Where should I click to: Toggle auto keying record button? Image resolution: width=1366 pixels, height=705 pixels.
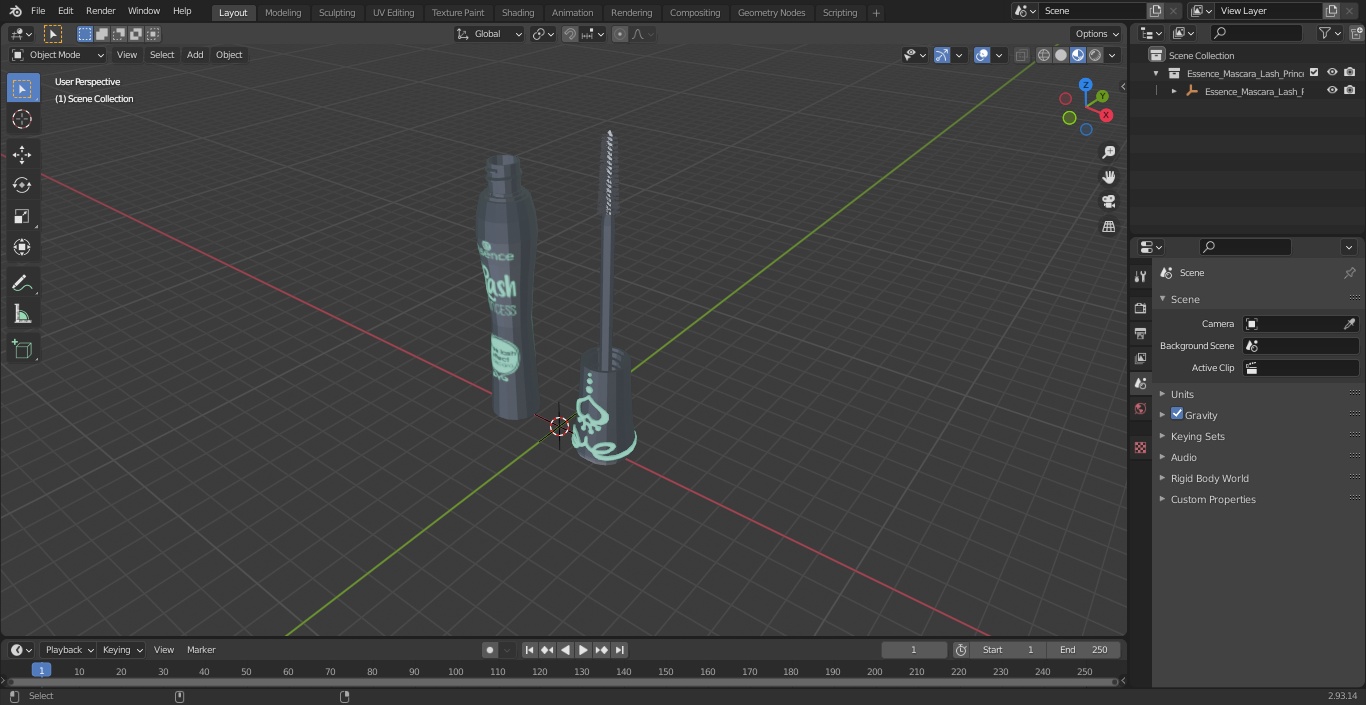[490, 650]
